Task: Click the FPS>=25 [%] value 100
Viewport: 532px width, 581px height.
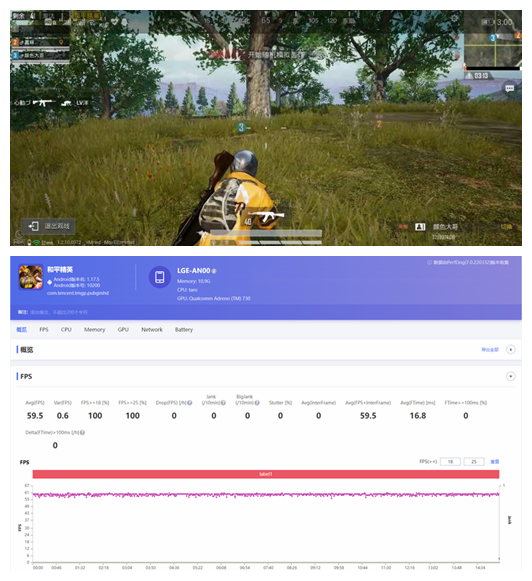Action: (133, 416)
